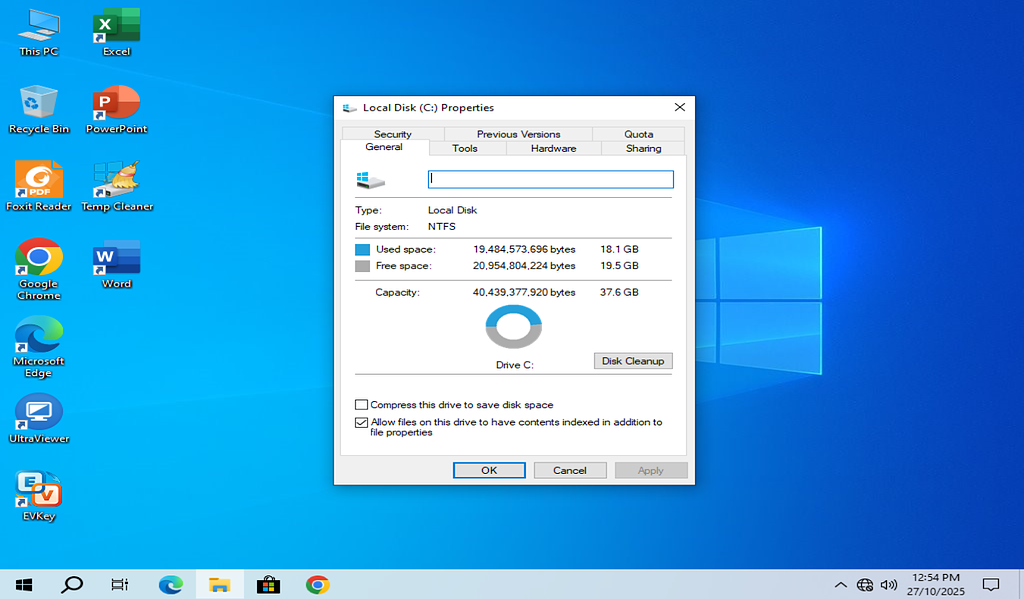Open the Excel desktop shortcut
Screen dimensions: 1024x599
click(x=116, y=28)
